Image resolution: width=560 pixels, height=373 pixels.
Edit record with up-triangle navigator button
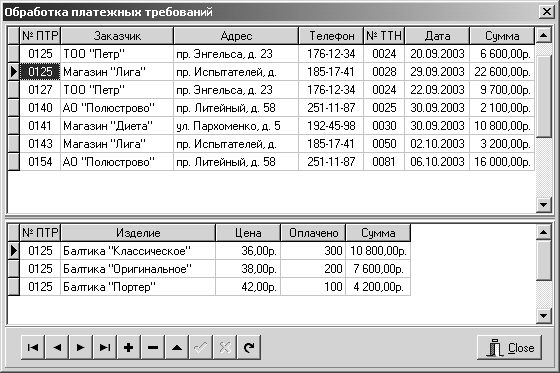tap(177, 347)
